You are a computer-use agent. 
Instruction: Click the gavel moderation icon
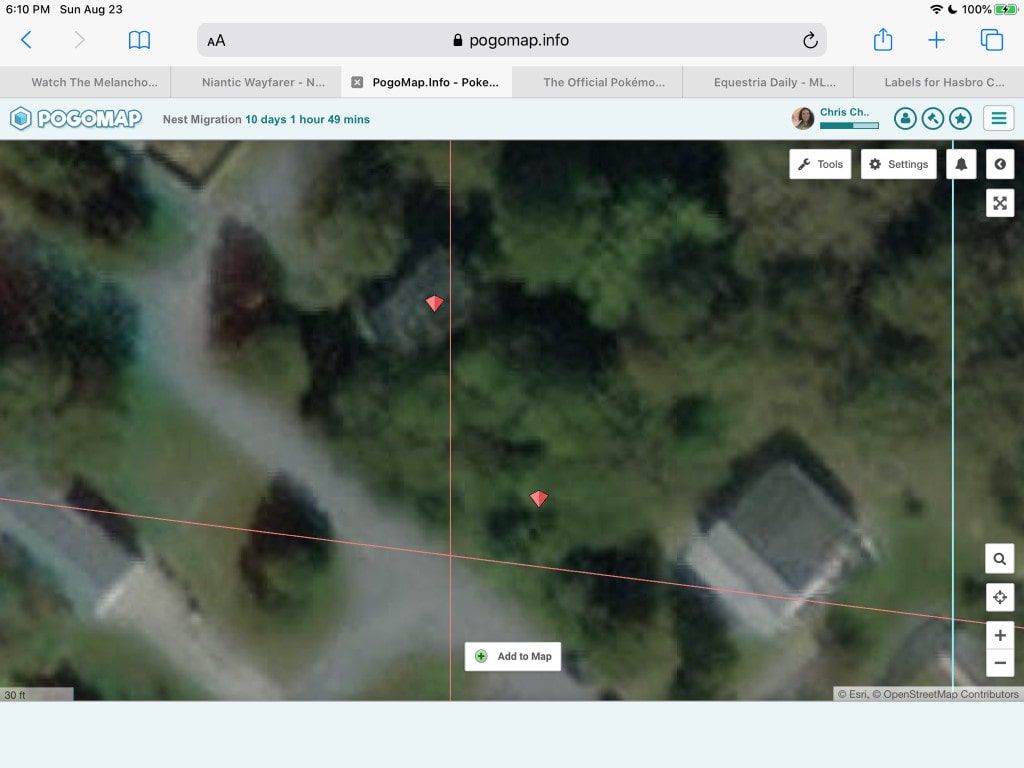pyautogui.click(x=932, y=119)
